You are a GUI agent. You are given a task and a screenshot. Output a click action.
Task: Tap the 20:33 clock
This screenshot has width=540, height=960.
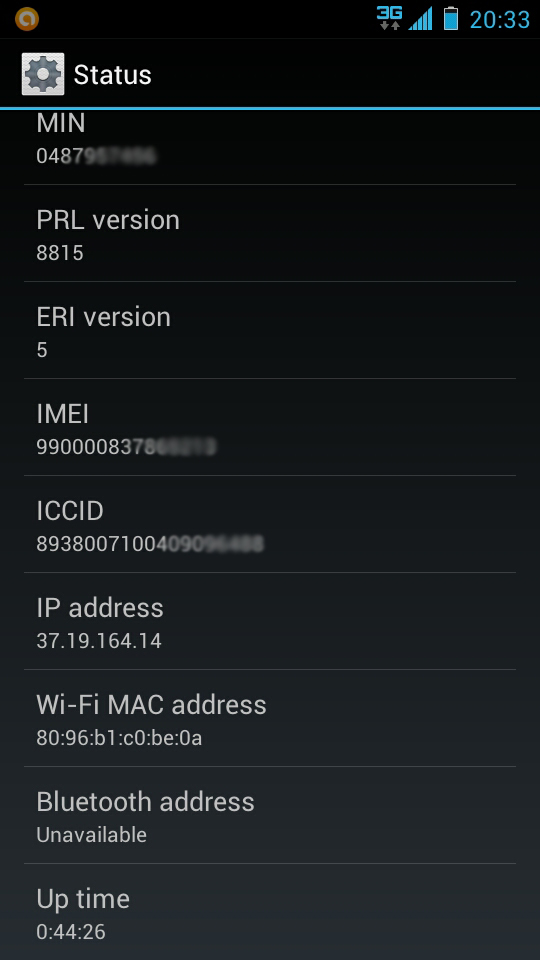[500, 20]
